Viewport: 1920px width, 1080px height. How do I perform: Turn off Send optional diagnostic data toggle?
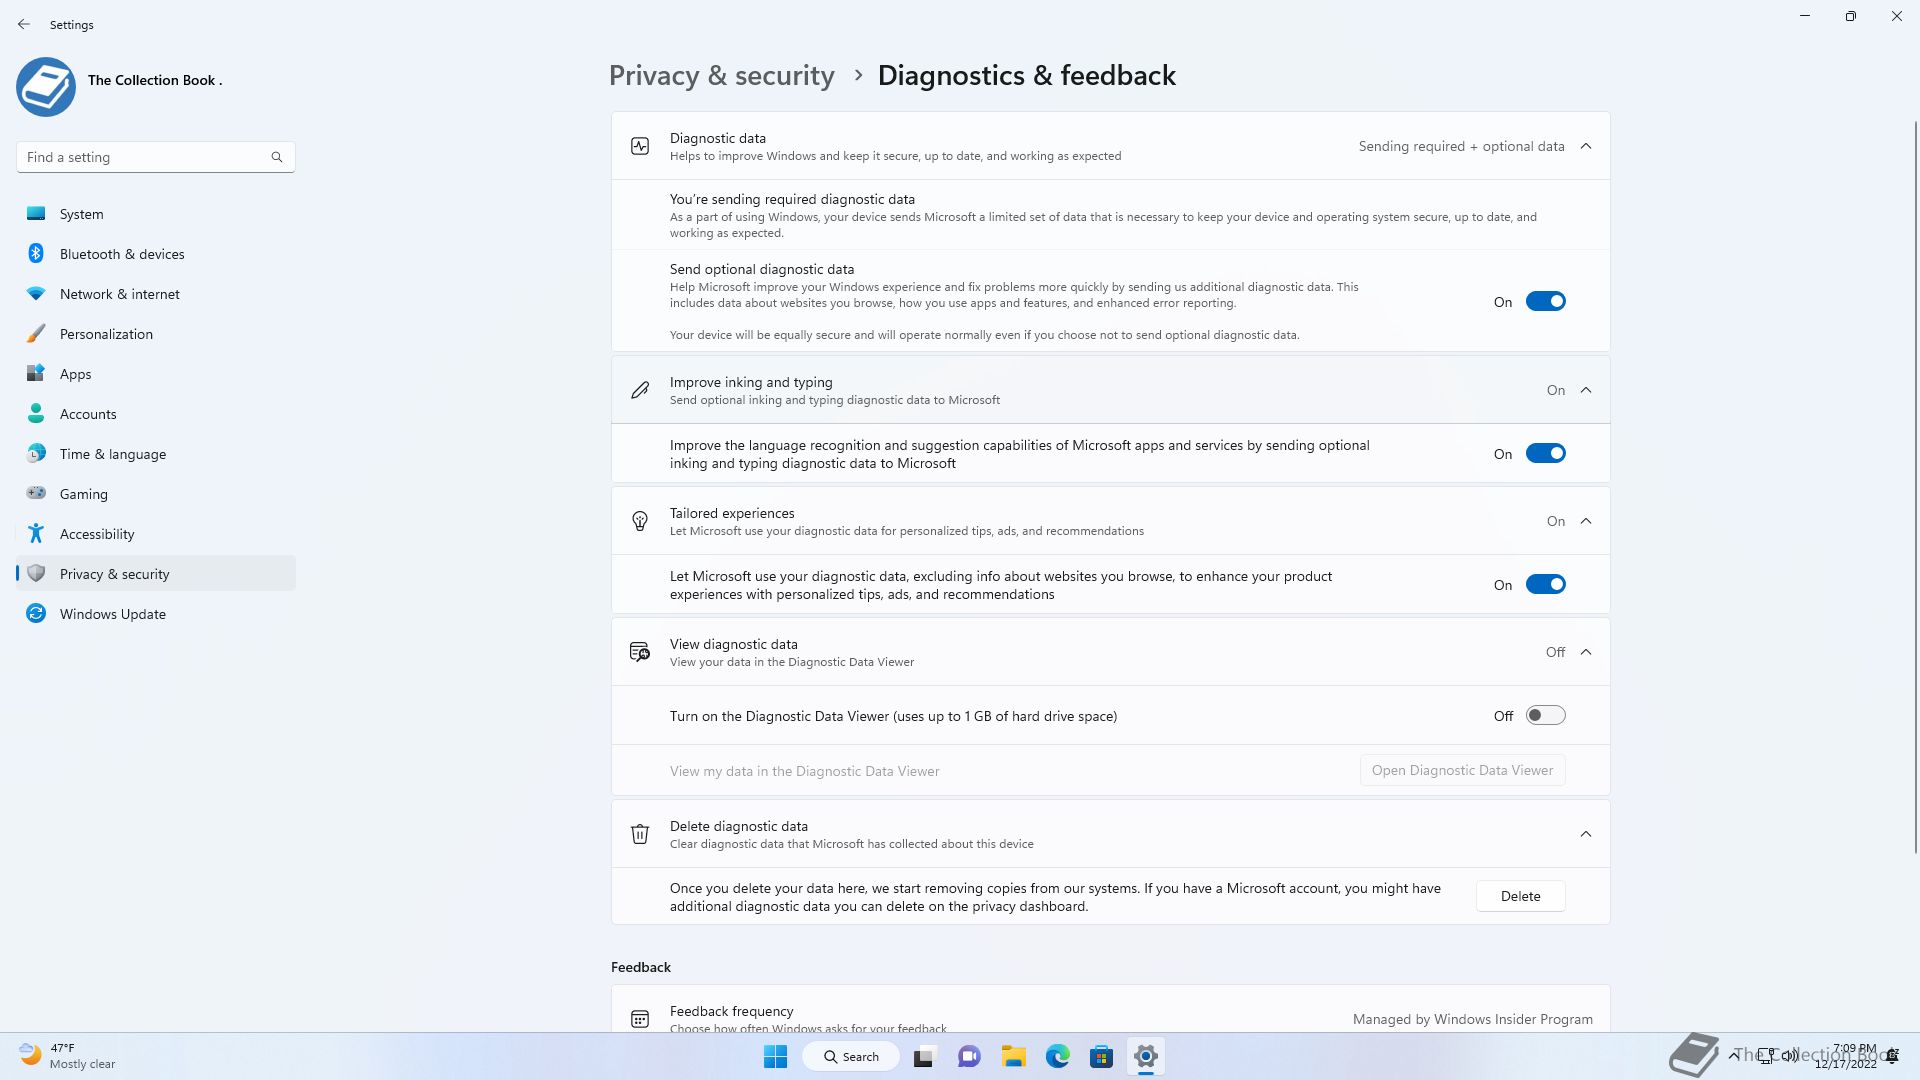click(x=1545, y=301)
